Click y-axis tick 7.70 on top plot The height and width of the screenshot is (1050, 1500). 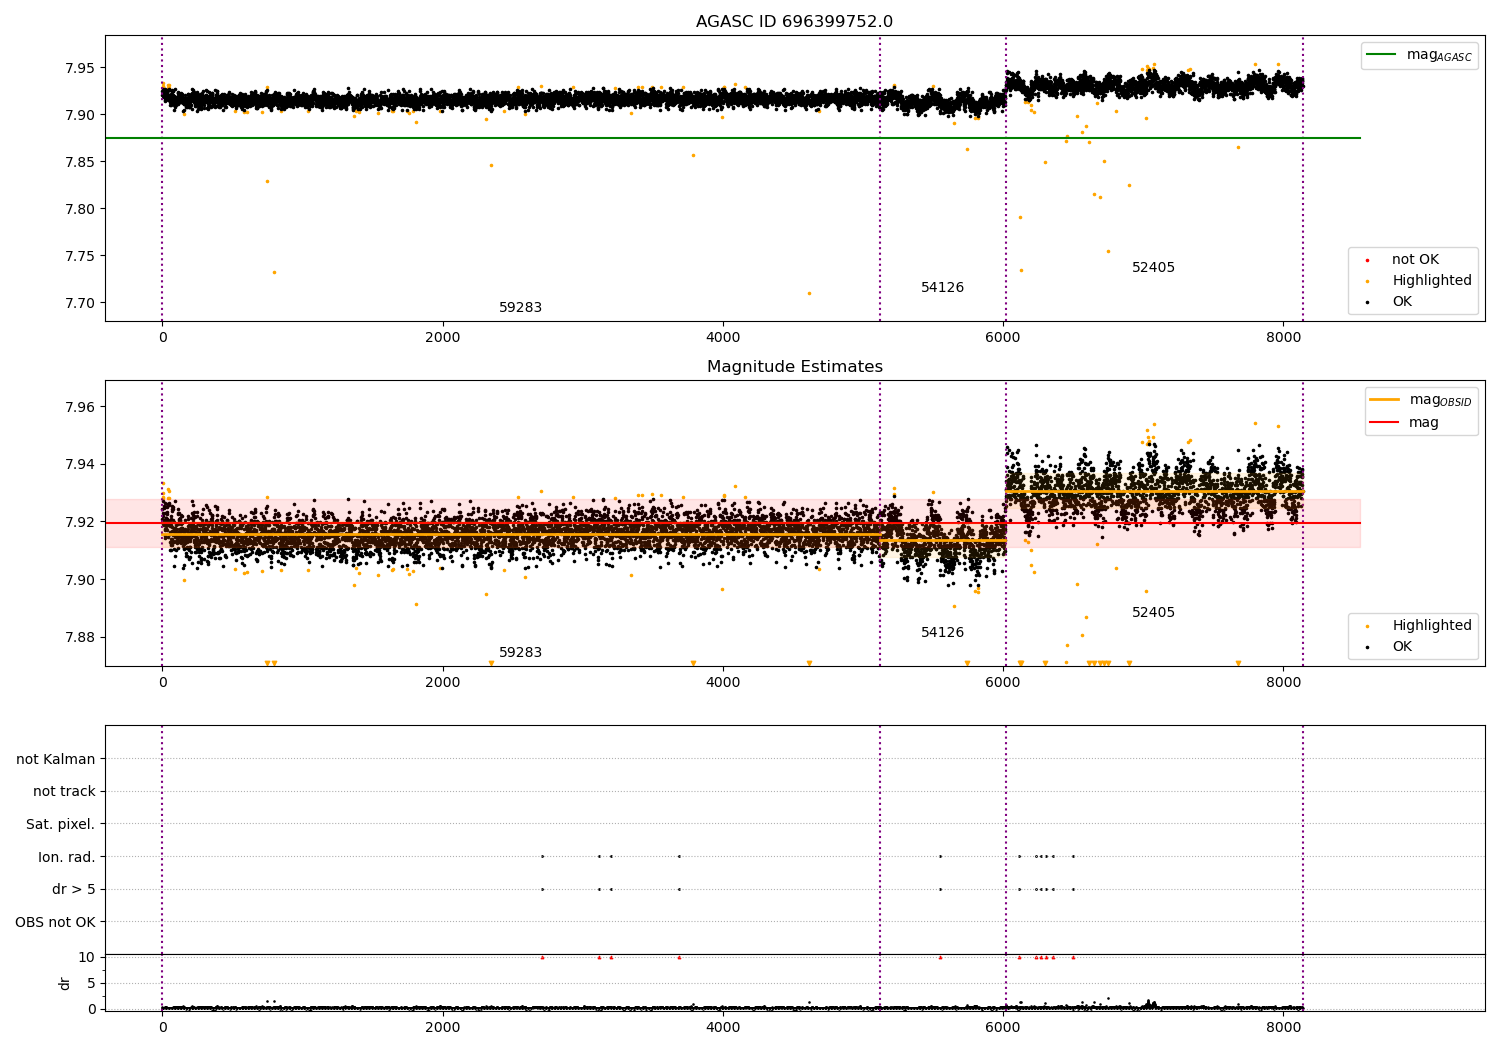(x=78, y=304)
